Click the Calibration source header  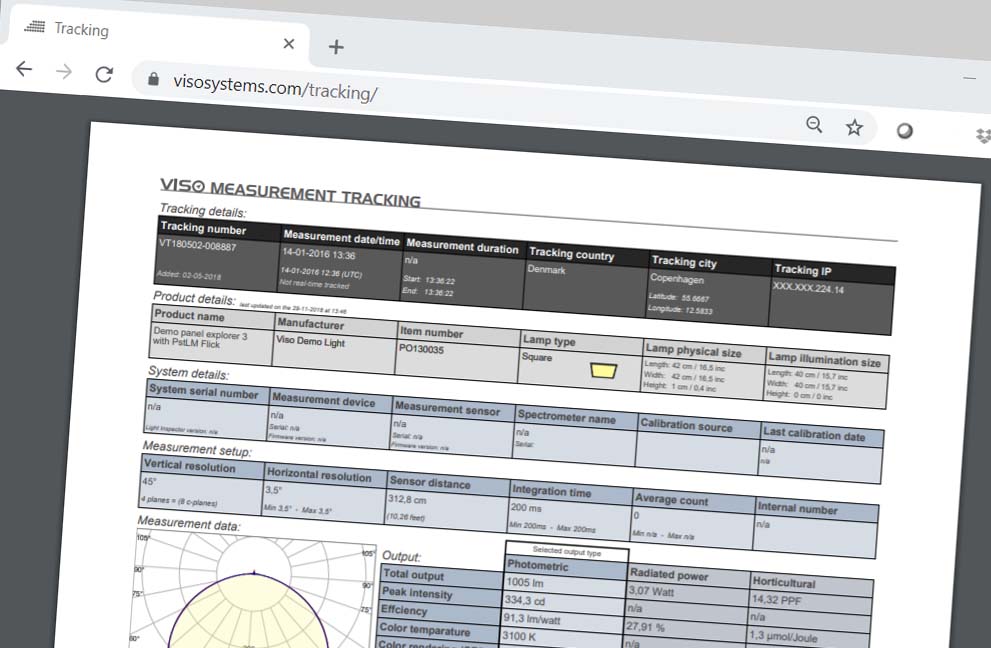point(686,425)
